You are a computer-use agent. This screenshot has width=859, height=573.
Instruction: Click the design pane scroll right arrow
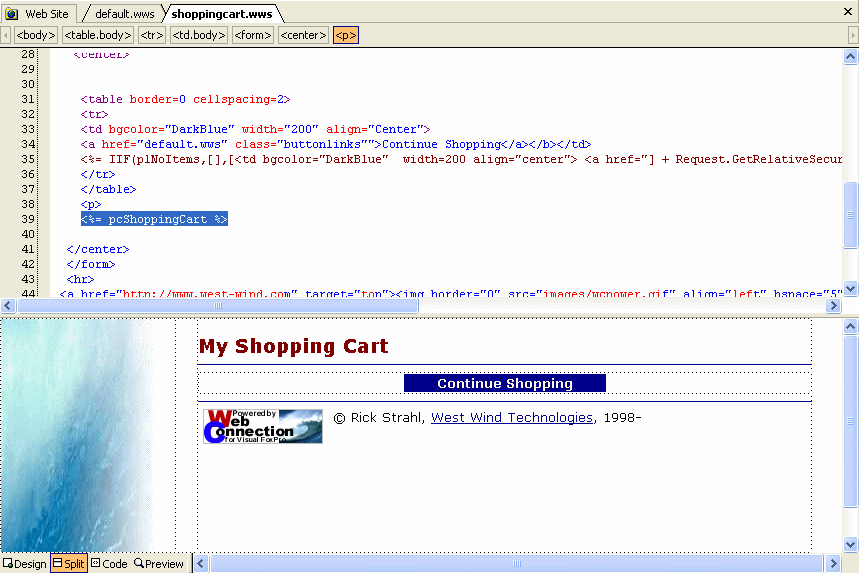(x=833, y=563)
